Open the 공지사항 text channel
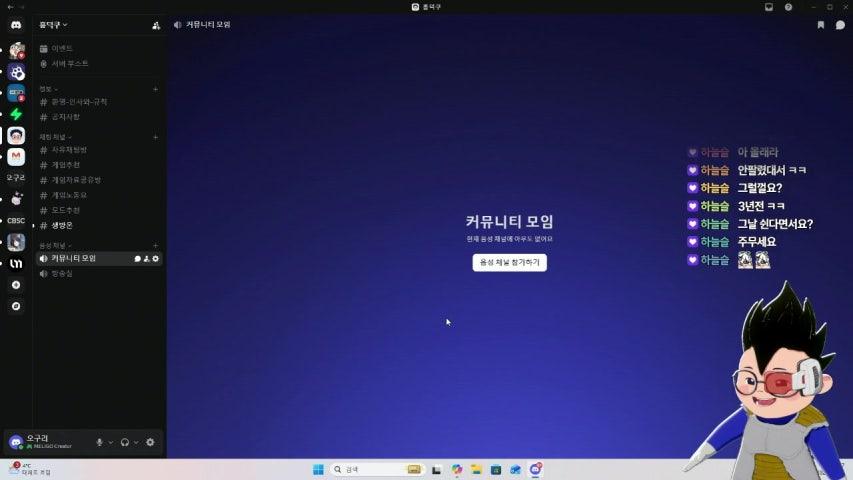The width and height of the screenshot is (853, 480). [x=99, y=118]
